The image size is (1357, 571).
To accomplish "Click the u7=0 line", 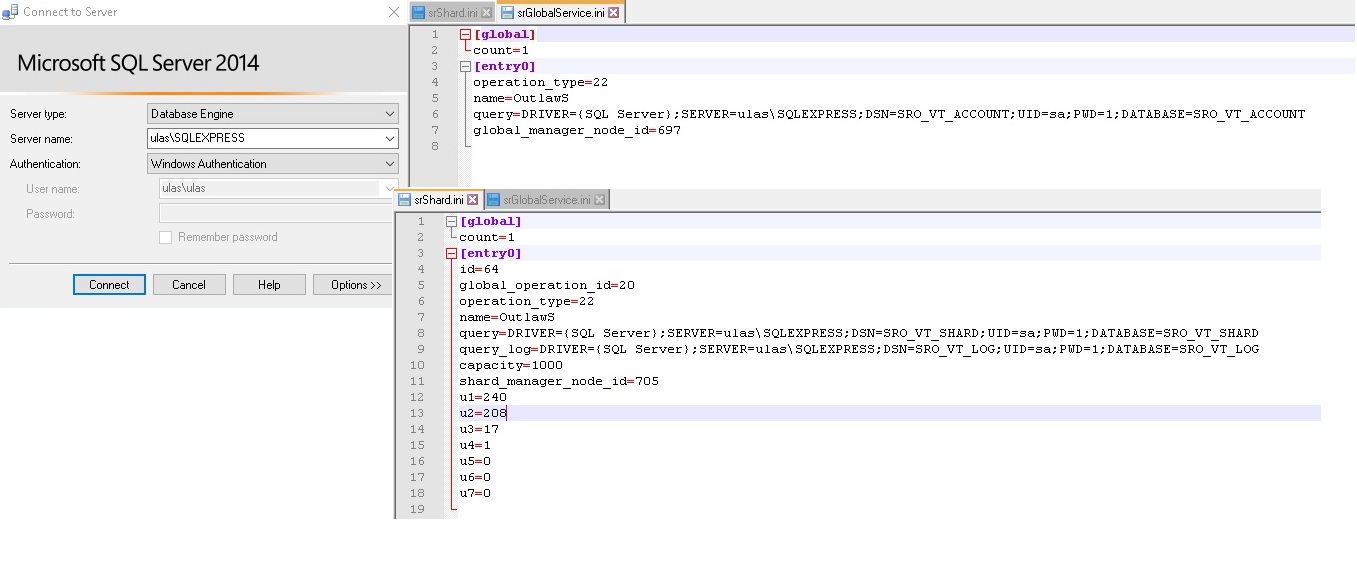I will click(x=475, y=493).
